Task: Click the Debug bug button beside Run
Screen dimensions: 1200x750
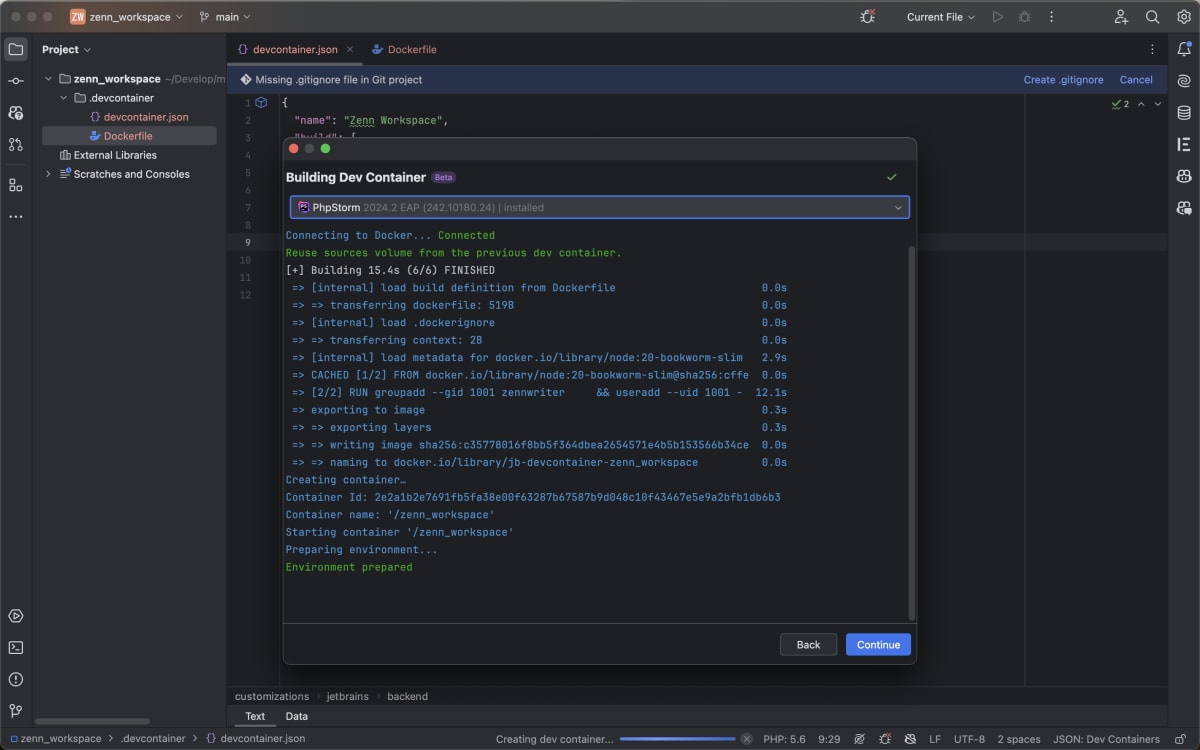Action: click(1024, 17)
